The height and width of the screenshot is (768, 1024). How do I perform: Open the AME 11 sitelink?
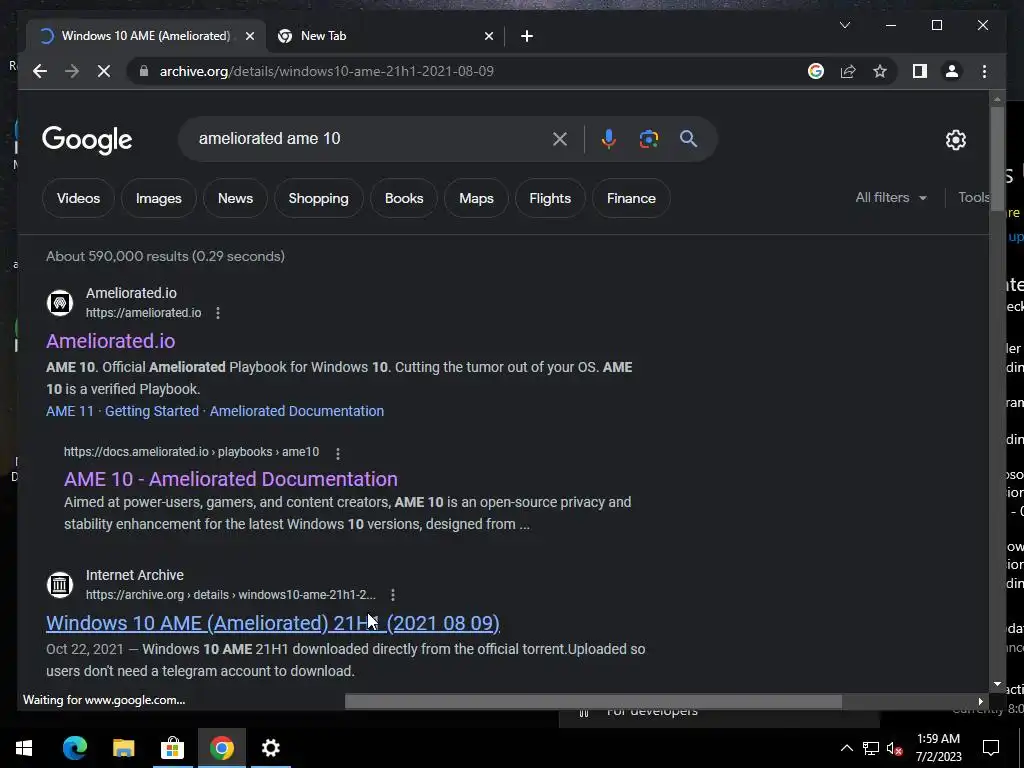pos(70,411)
